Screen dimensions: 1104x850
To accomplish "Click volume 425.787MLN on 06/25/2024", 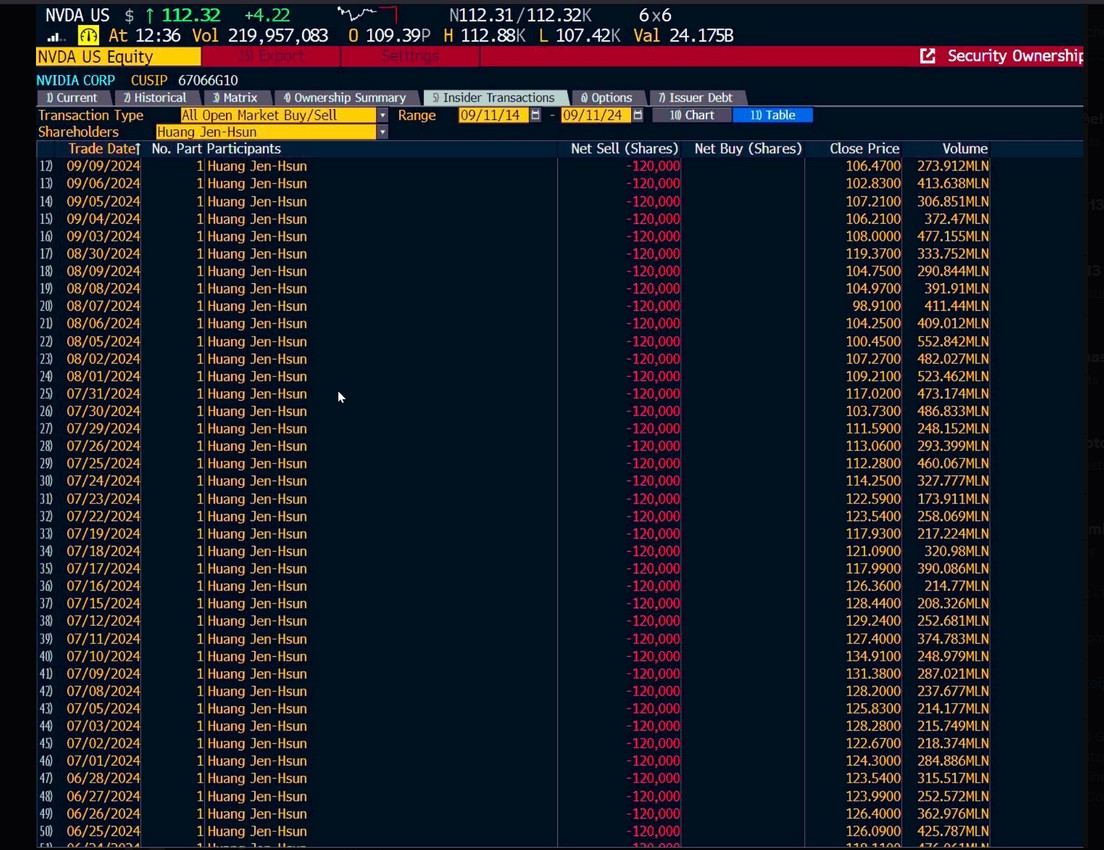I will coord(953,832).
